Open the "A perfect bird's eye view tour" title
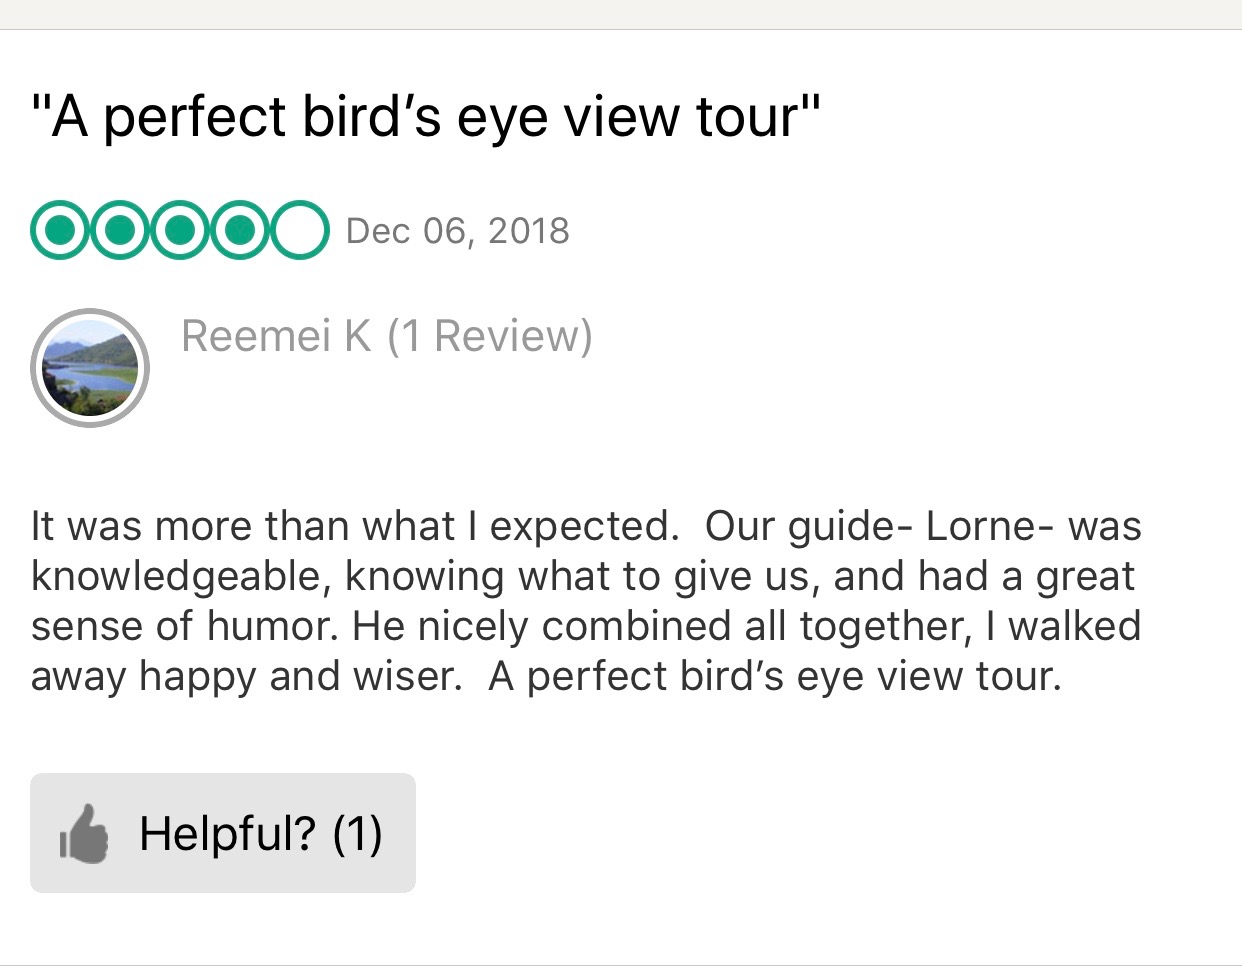The height and width of the screenshot is (968, 1242). pos(426,117)
